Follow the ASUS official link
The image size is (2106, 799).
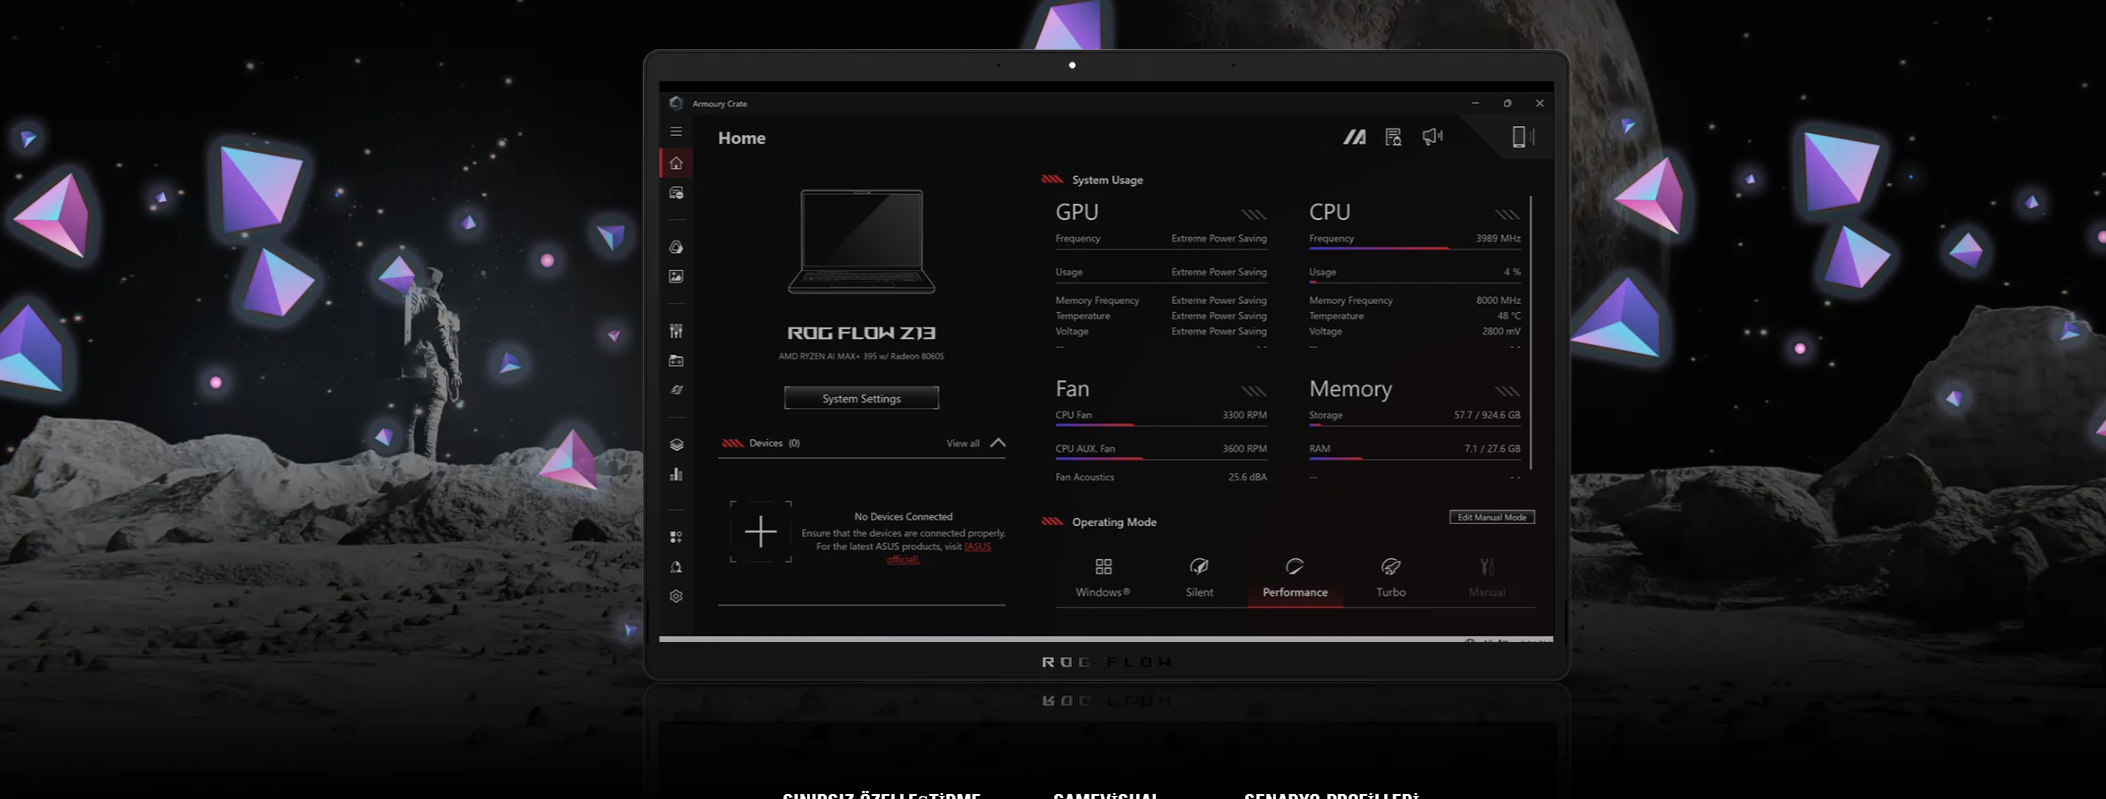[977, 547]
